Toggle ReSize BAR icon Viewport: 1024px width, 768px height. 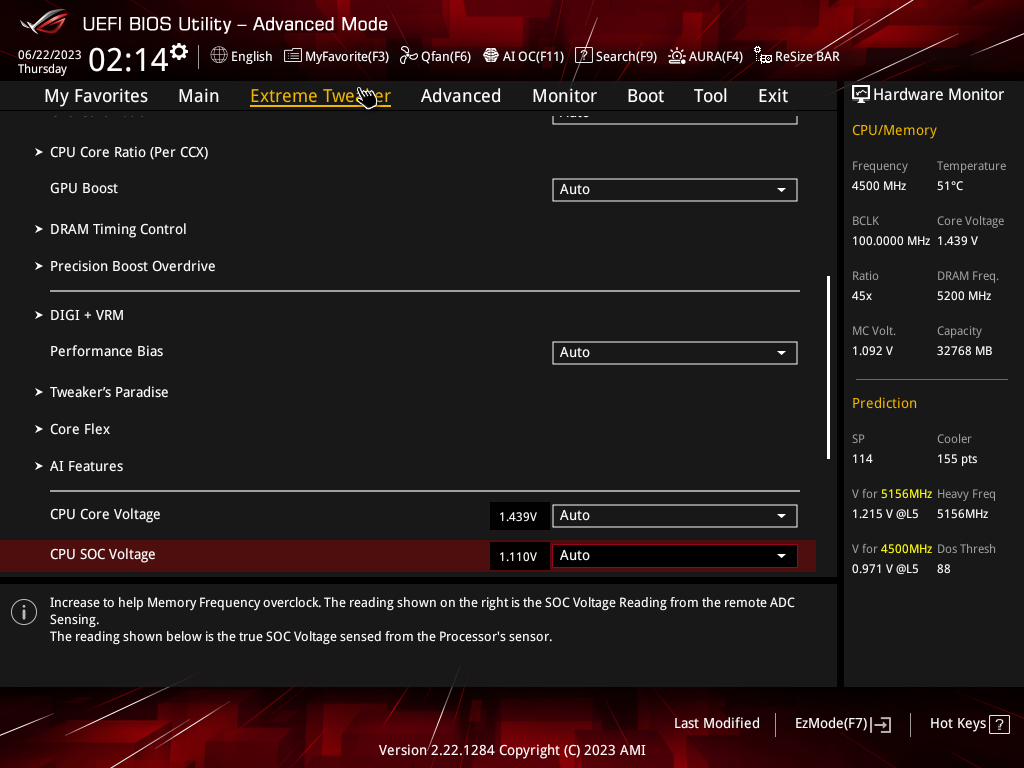click(x=763, y=56)
